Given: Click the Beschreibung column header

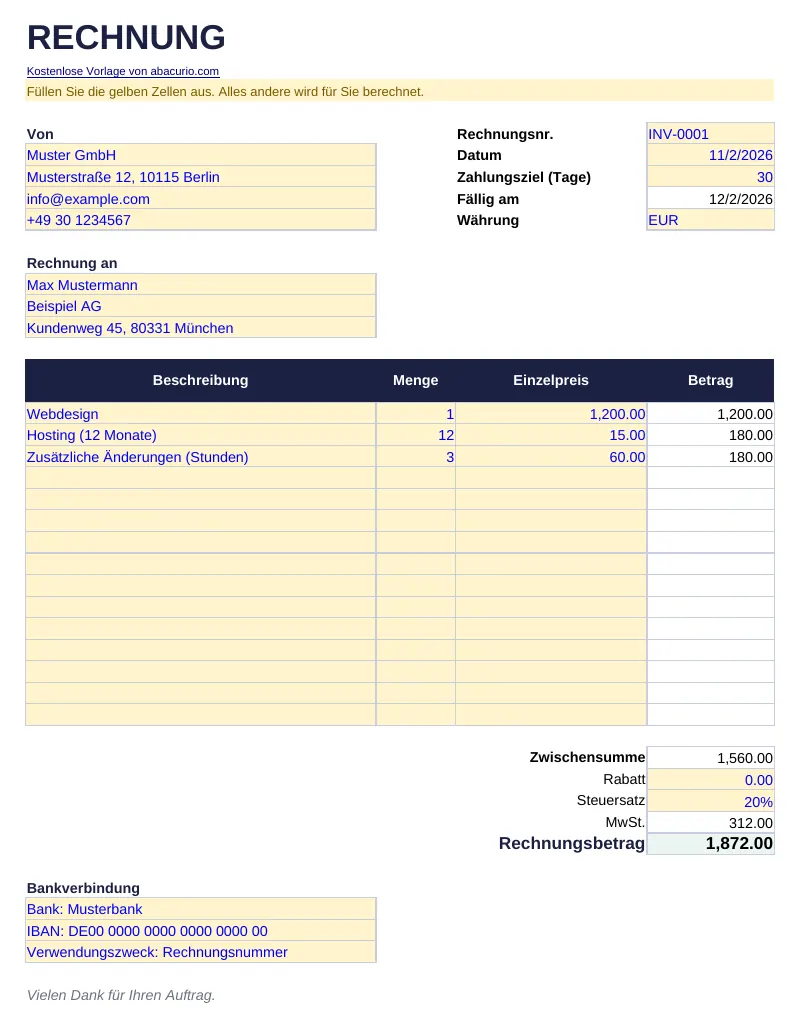Looking at the screenshot, I should click(x=200, y=380).
